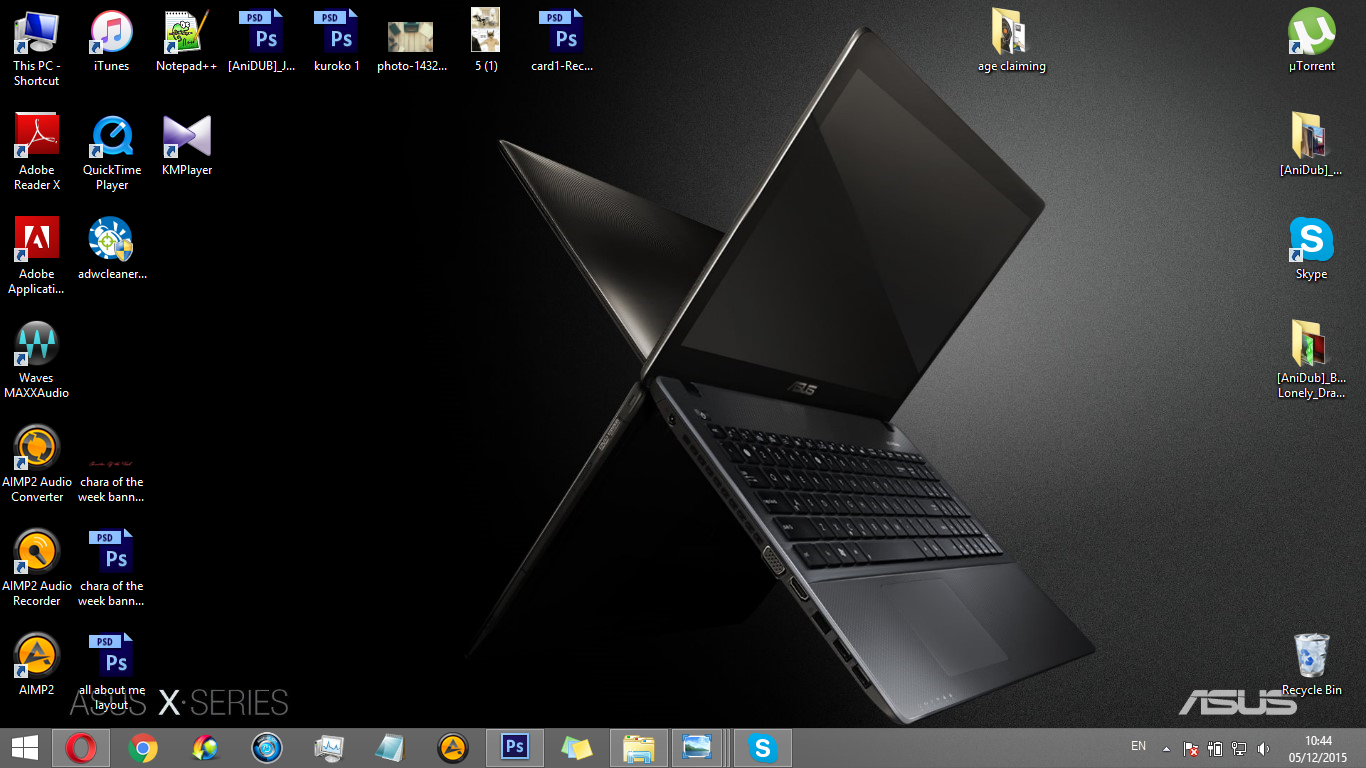Screen dimensions: 1366x768
Task: Select the Notepad++ desktop shortcut
Action: [186, 41]
